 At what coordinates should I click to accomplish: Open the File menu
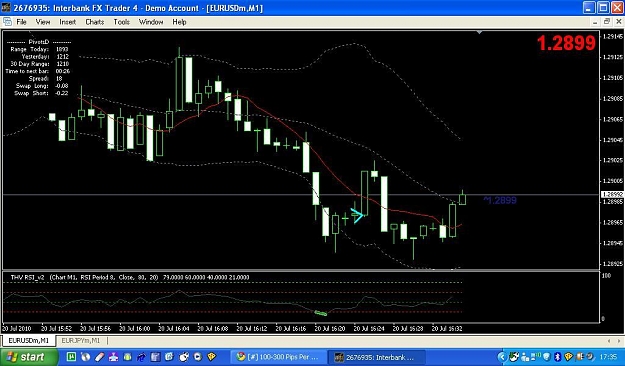(21, 22)
